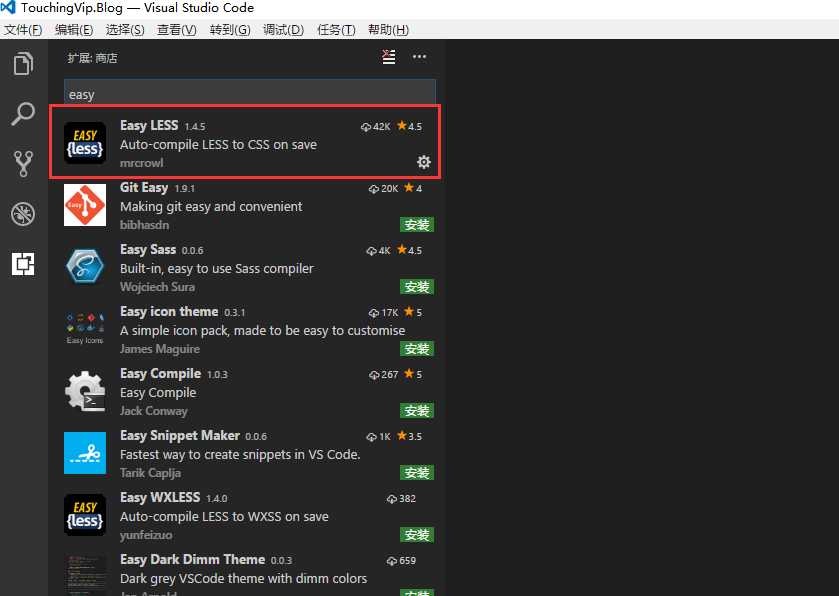
Task: Open the Search view in activity bar
Action: click(23, 113)
